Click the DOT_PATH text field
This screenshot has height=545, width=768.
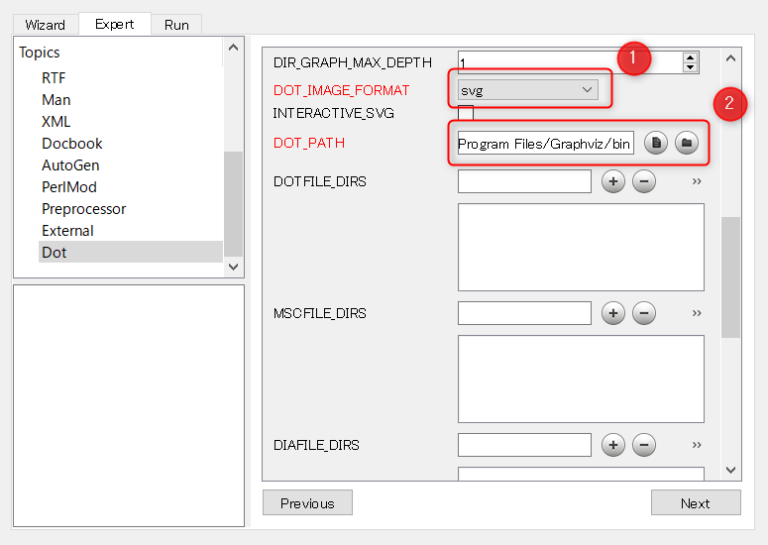click(x=545, y=144)
